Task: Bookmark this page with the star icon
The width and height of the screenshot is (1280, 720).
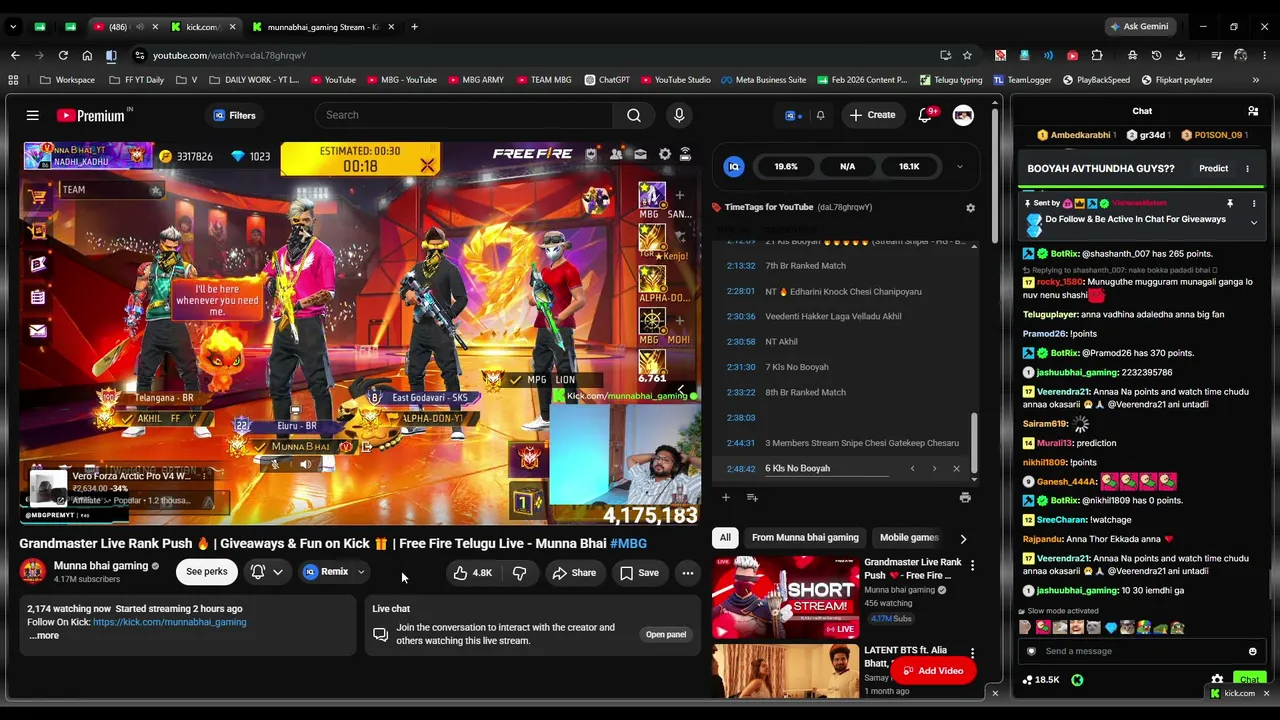Action: coord(967,55)
